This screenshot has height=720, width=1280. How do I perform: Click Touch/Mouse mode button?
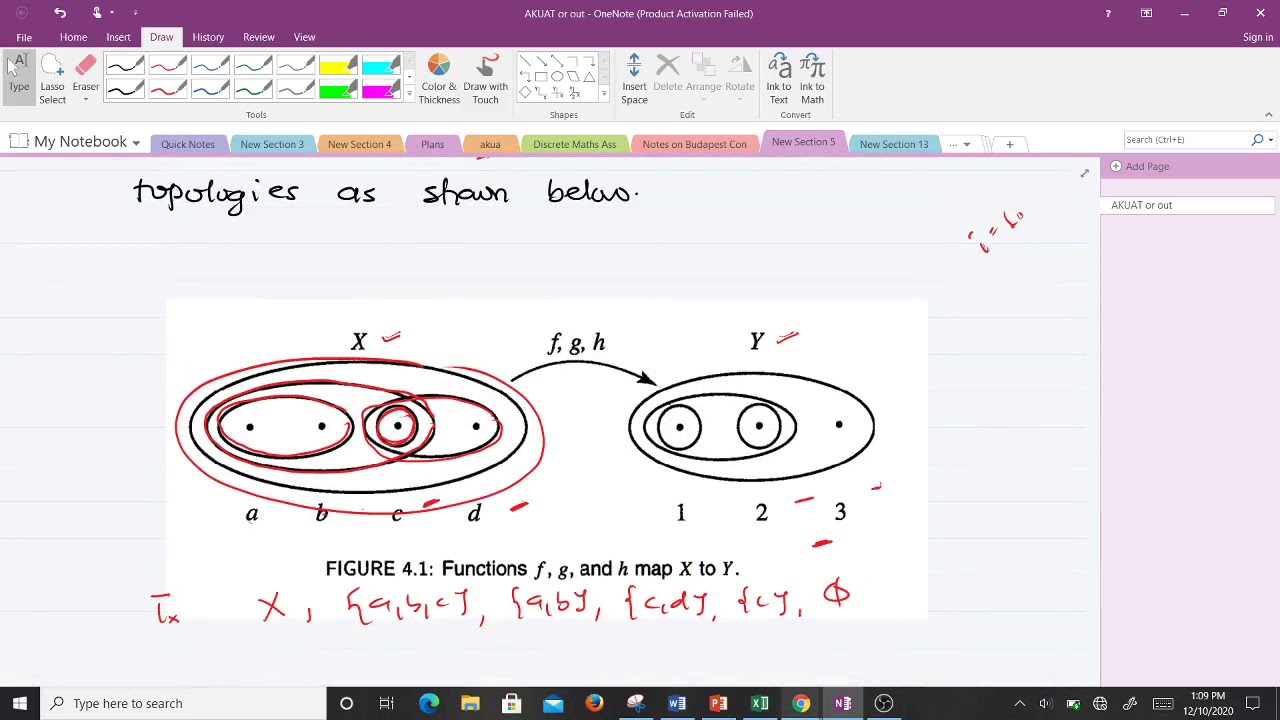pyautogui.click(x=99, y=13)
